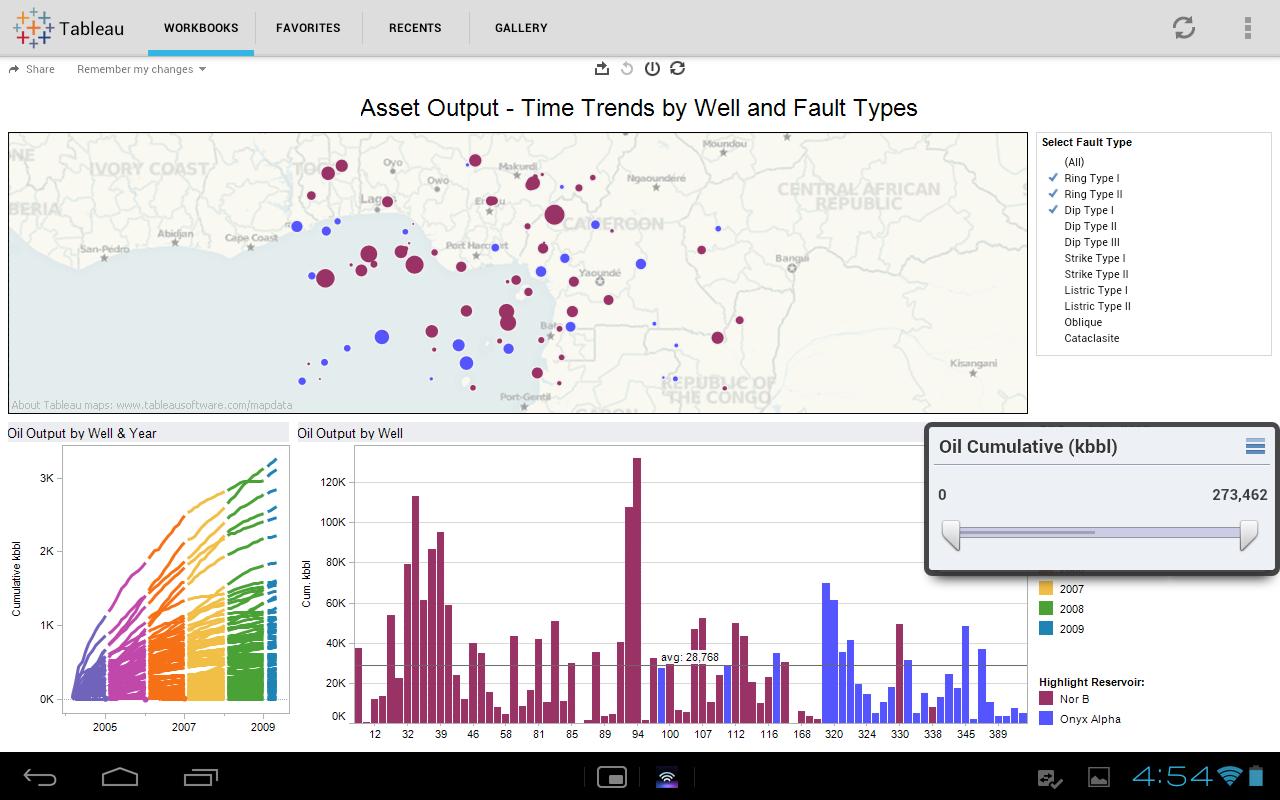The width and height of the screenshot is (1280, 800).
Task: Open the three-dot overflow menu
Action: (x=1246, y=27)
